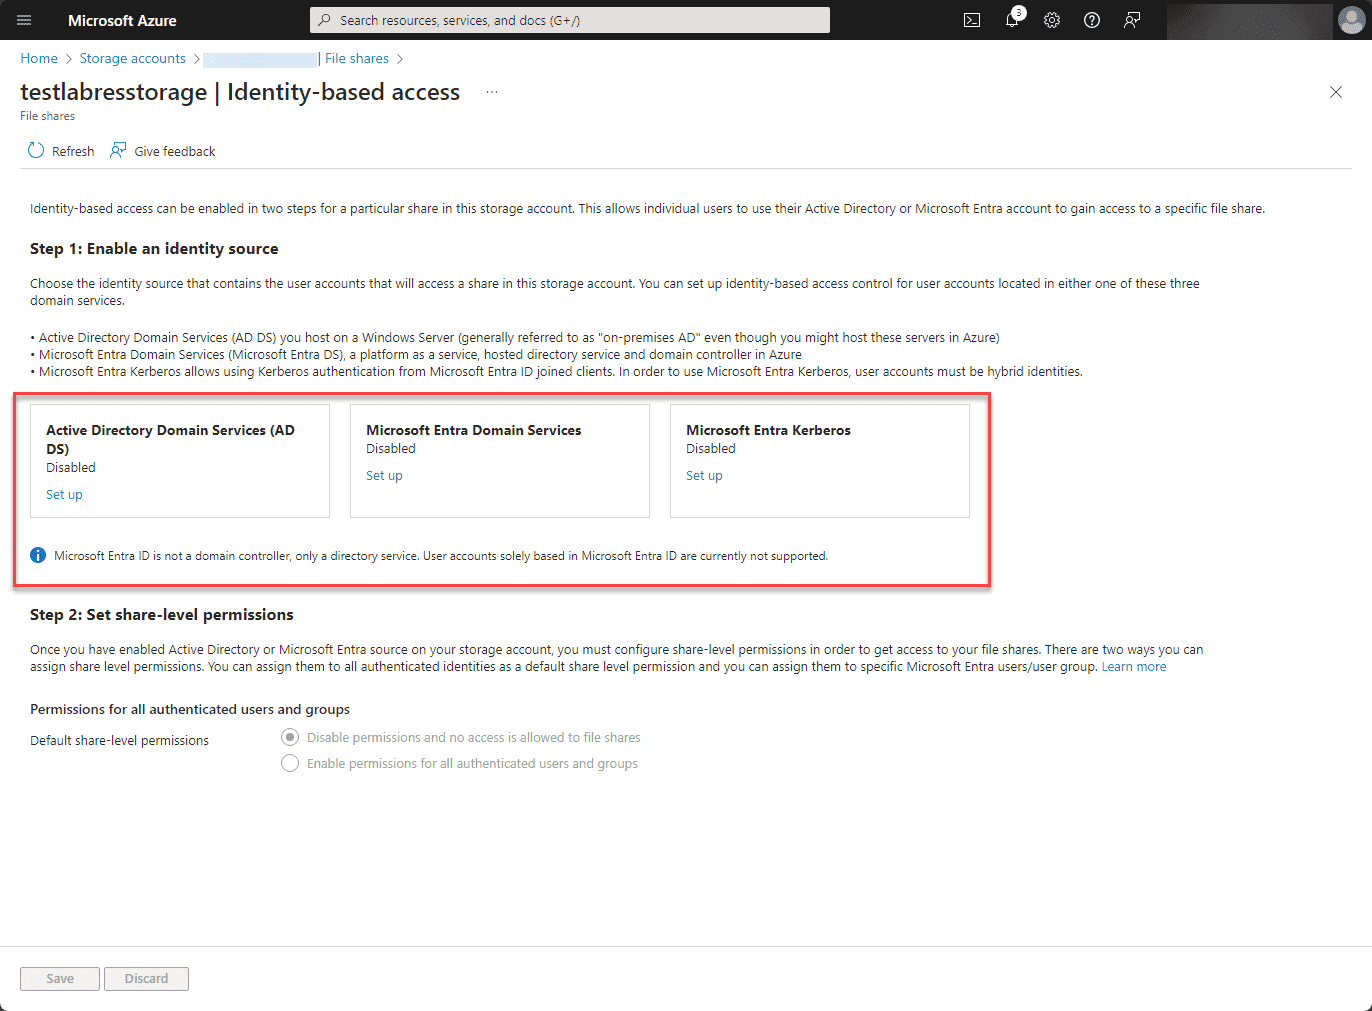The image size is (1372, 1011).
Task: Click the Default share-level permissions label
Action: [119, 741]
